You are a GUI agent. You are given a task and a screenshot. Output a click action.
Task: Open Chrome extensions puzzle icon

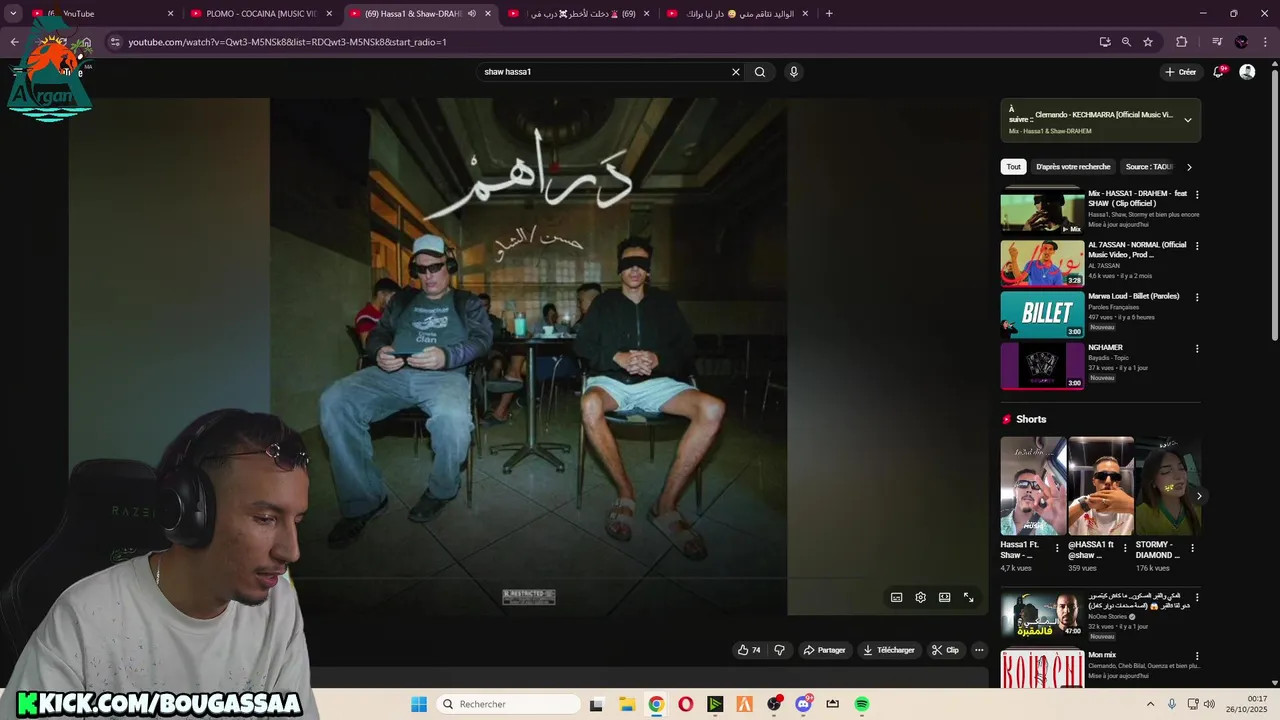[1181, 42]
